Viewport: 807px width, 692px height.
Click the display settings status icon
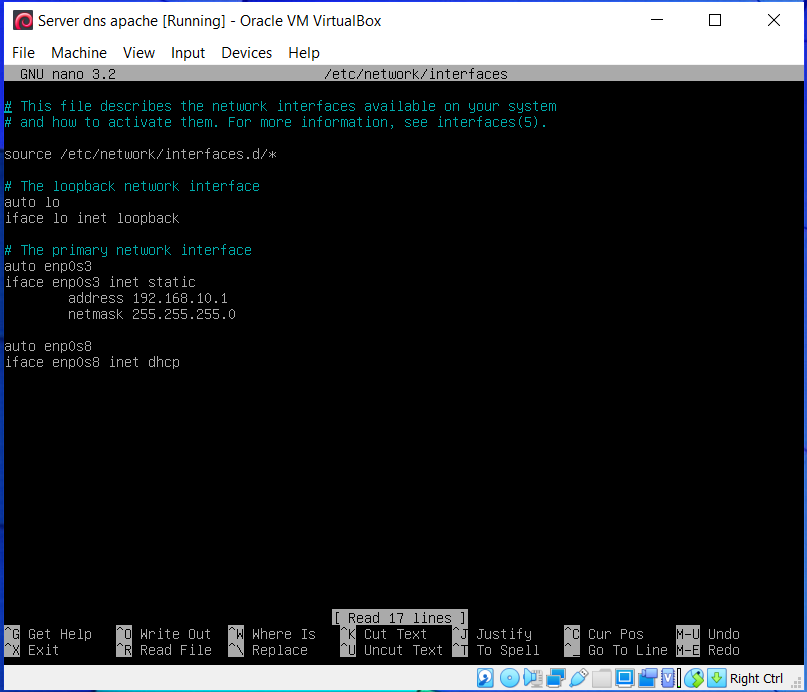(x=625, y=678)
